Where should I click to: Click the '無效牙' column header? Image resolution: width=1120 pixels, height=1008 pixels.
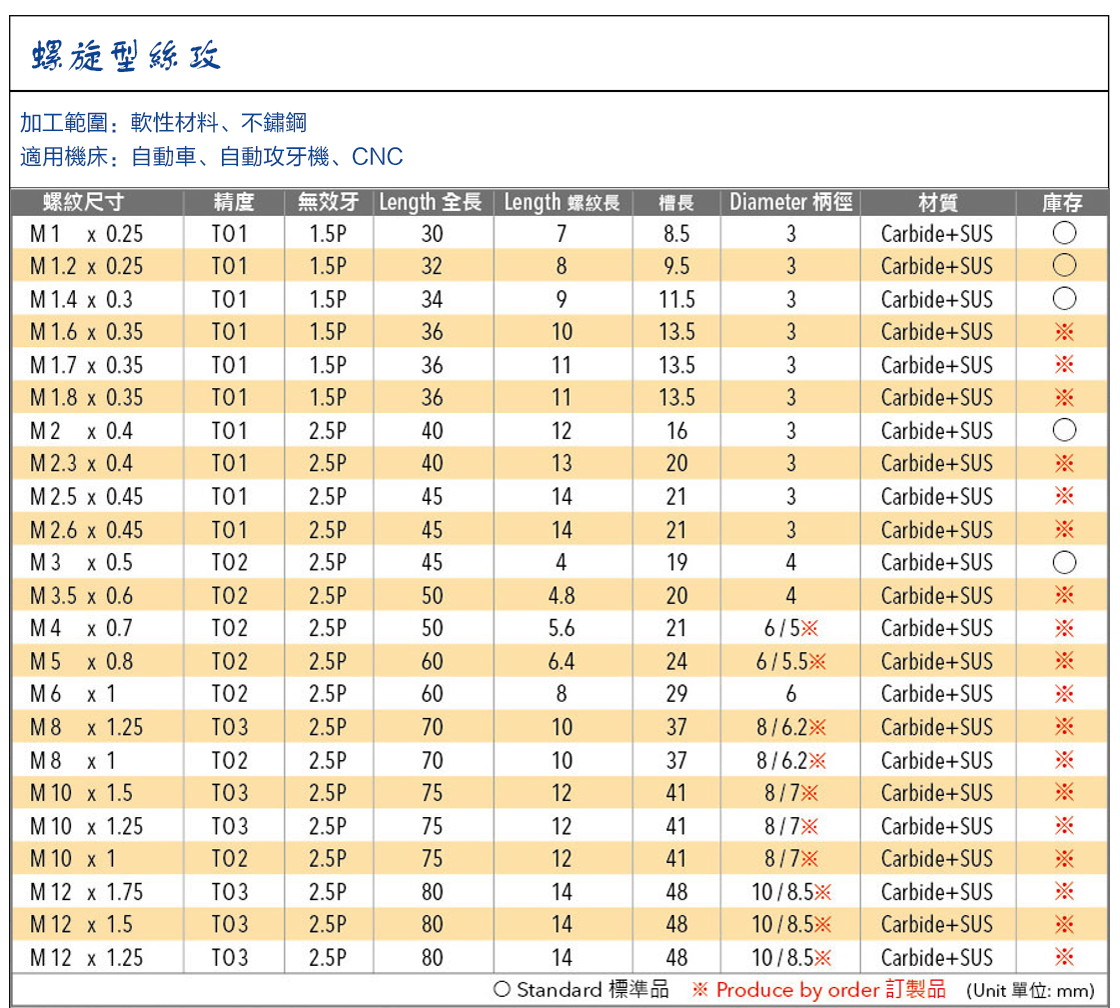click(329, 202)
